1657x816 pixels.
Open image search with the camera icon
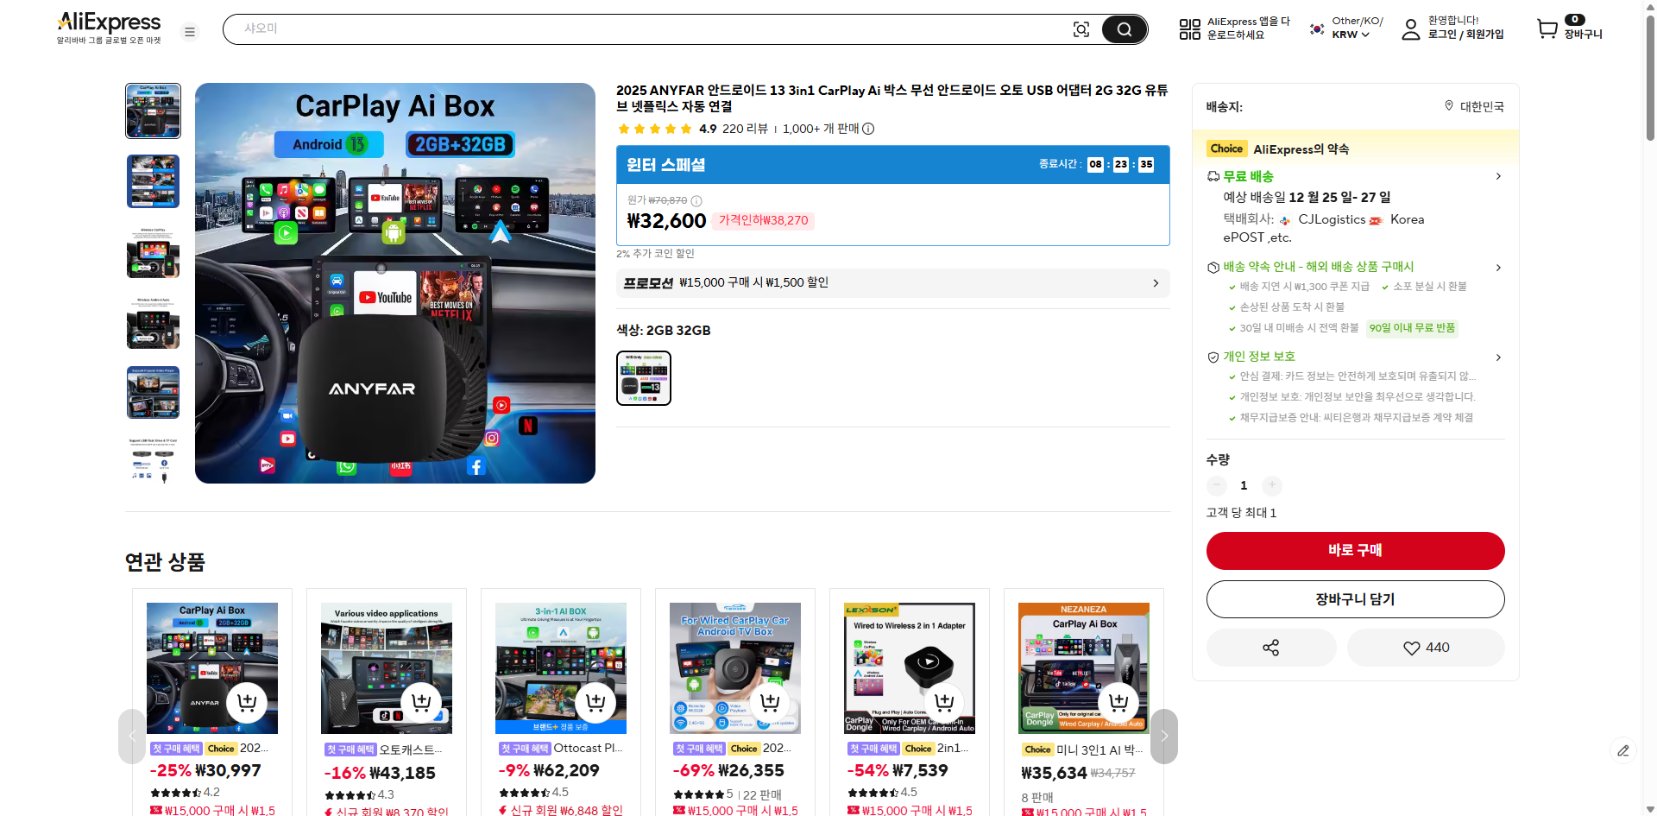click(1081, 29)
